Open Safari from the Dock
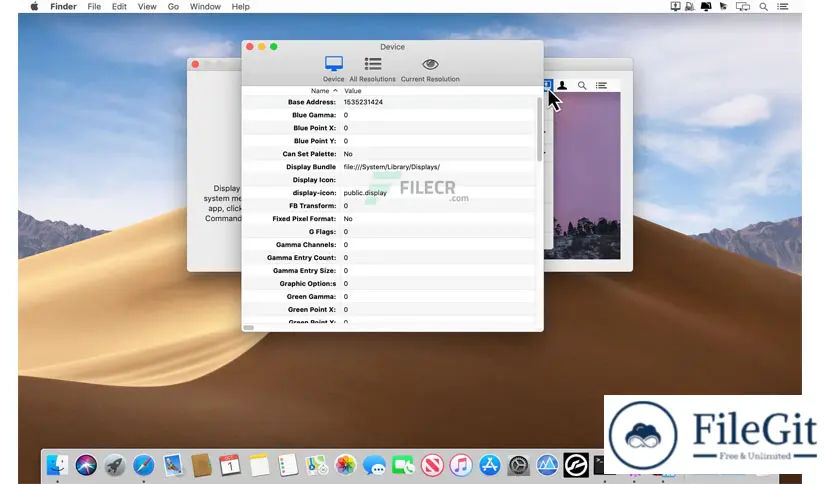Screen dimensions: 836x484 click(x=143, y=465)
